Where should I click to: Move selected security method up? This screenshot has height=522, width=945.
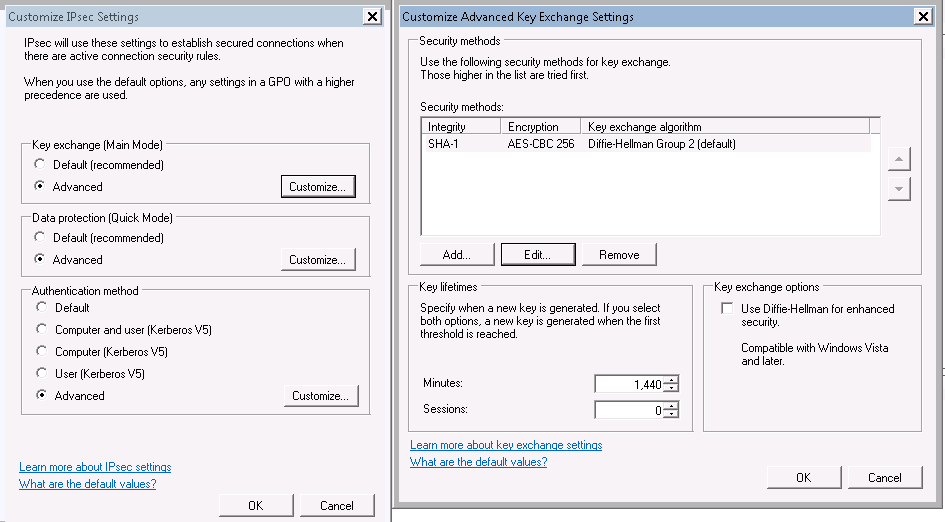coord(899,159)
